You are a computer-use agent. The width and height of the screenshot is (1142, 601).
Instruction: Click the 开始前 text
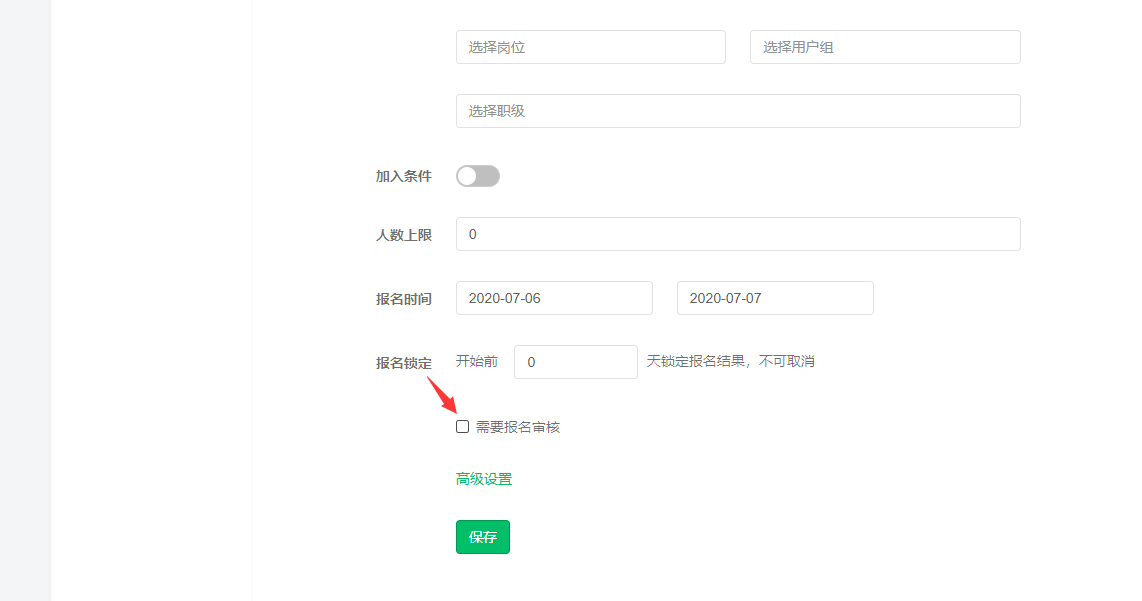tap(477, 361)
